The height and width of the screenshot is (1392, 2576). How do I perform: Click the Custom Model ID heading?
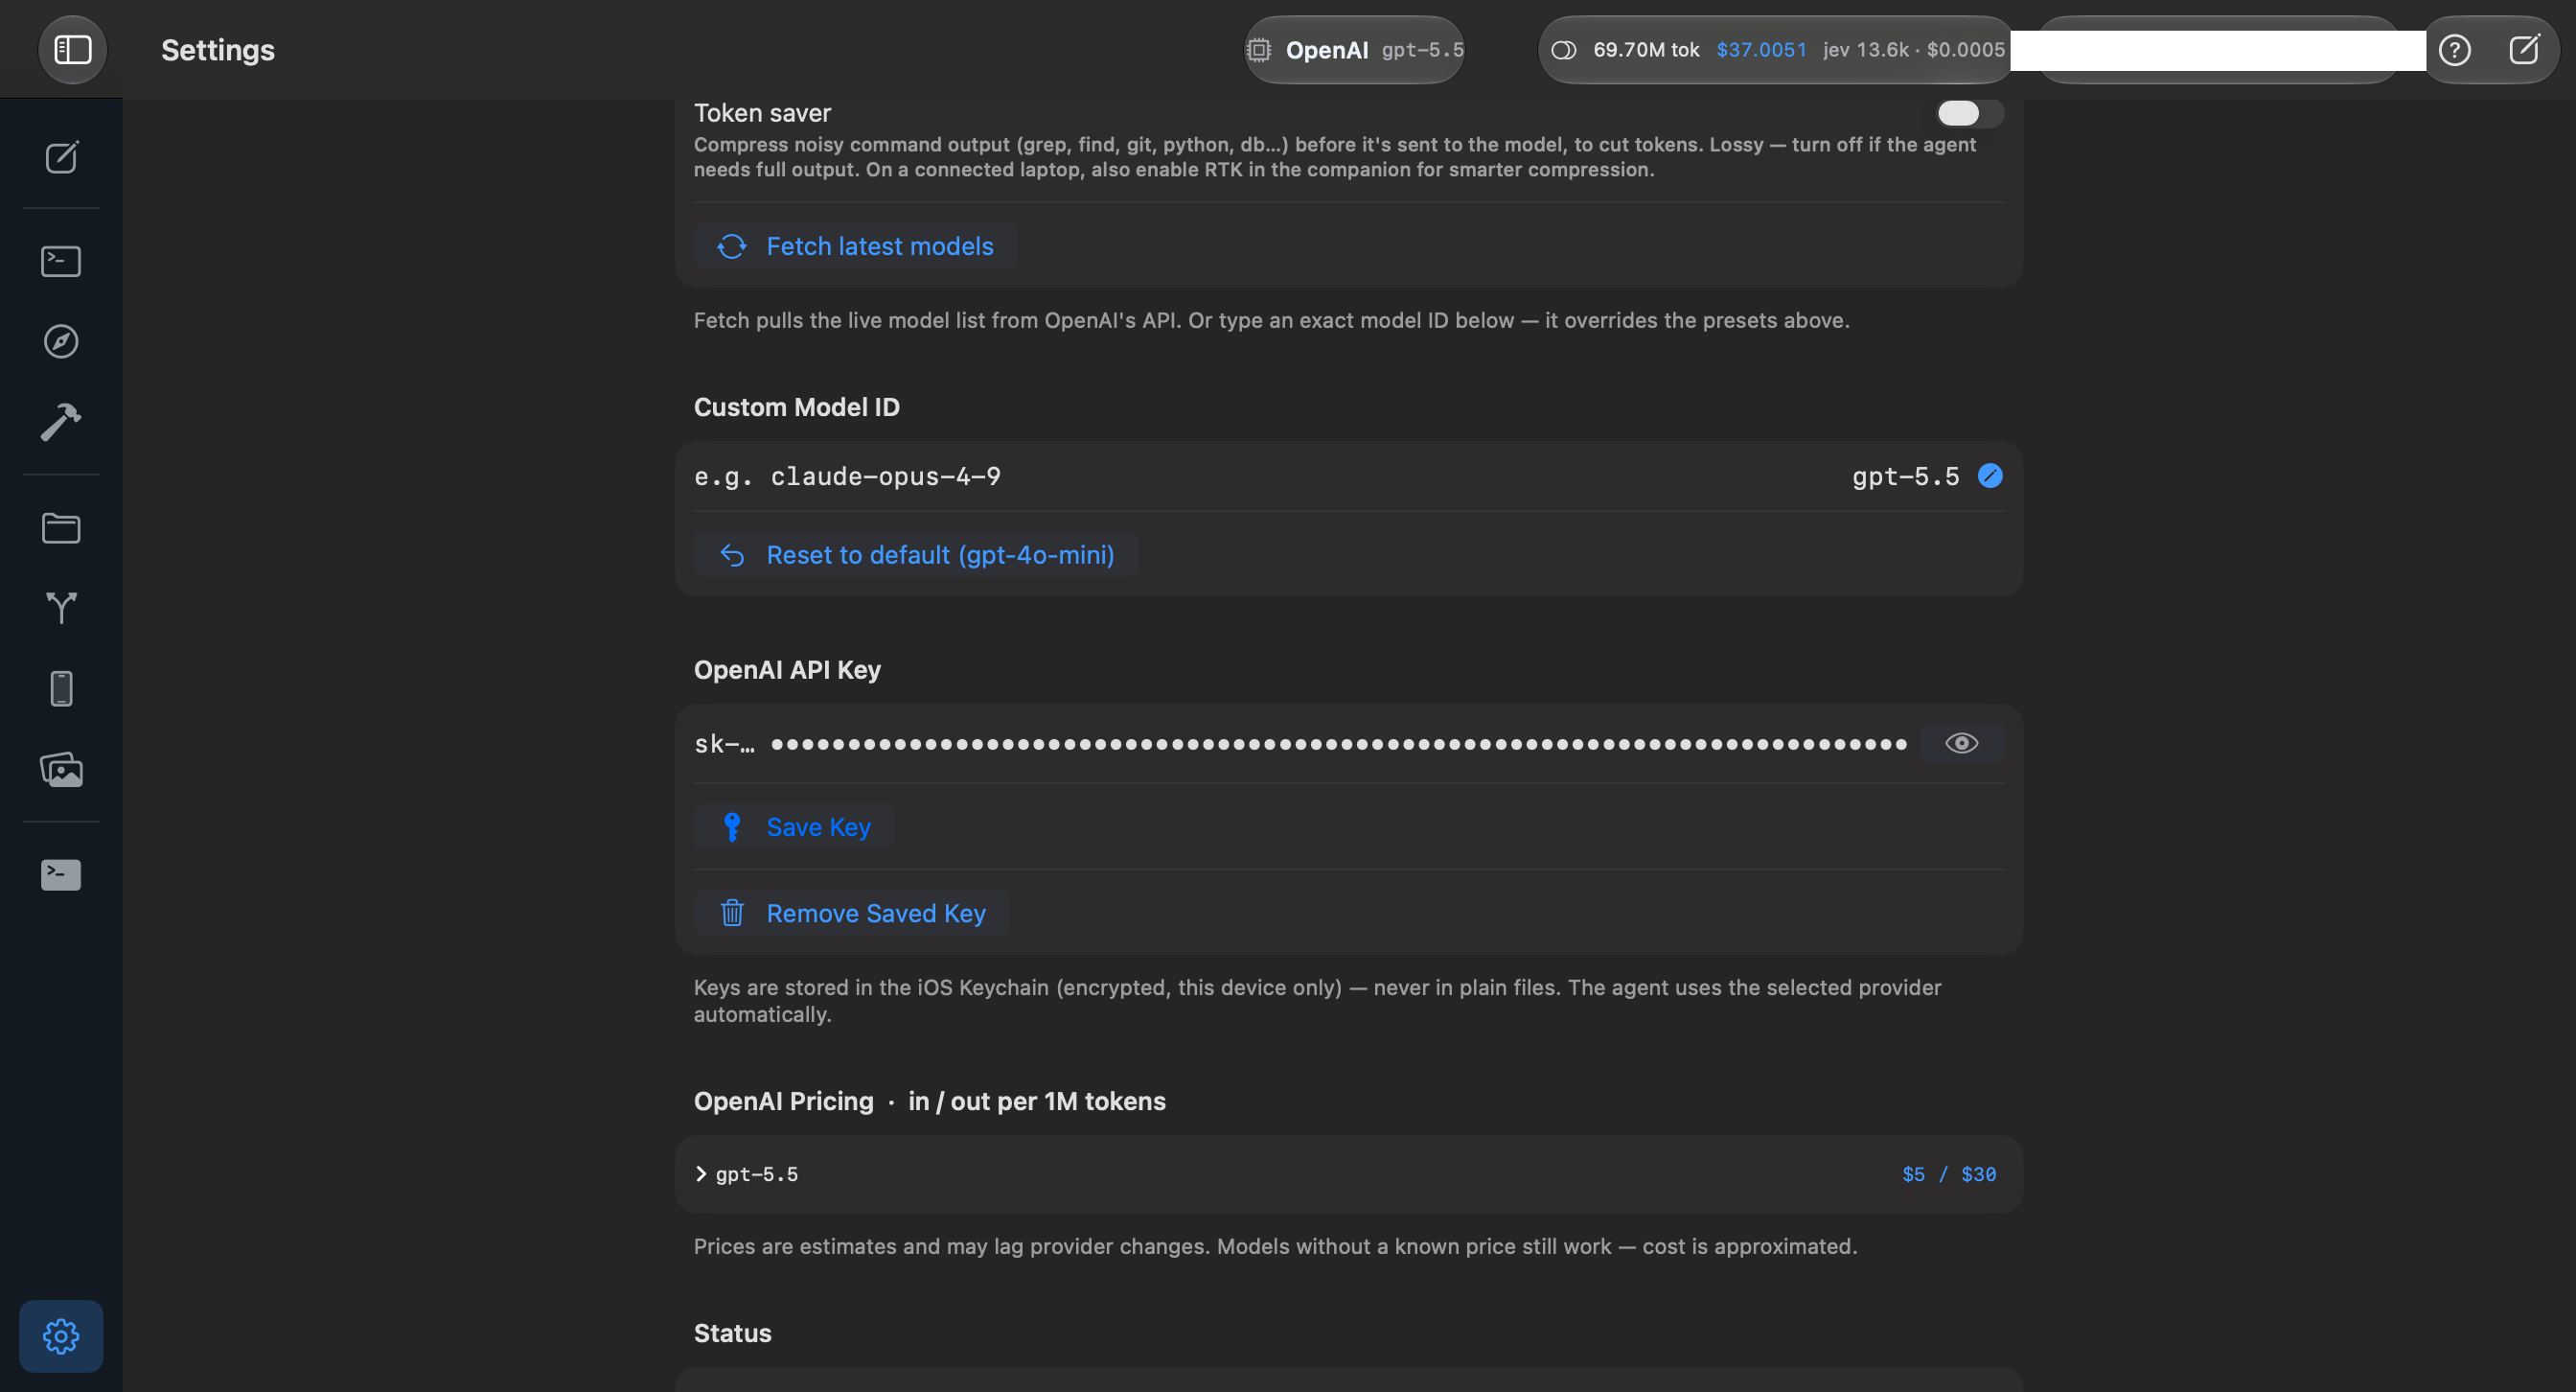pyautogui.click(x=797, y=407)
